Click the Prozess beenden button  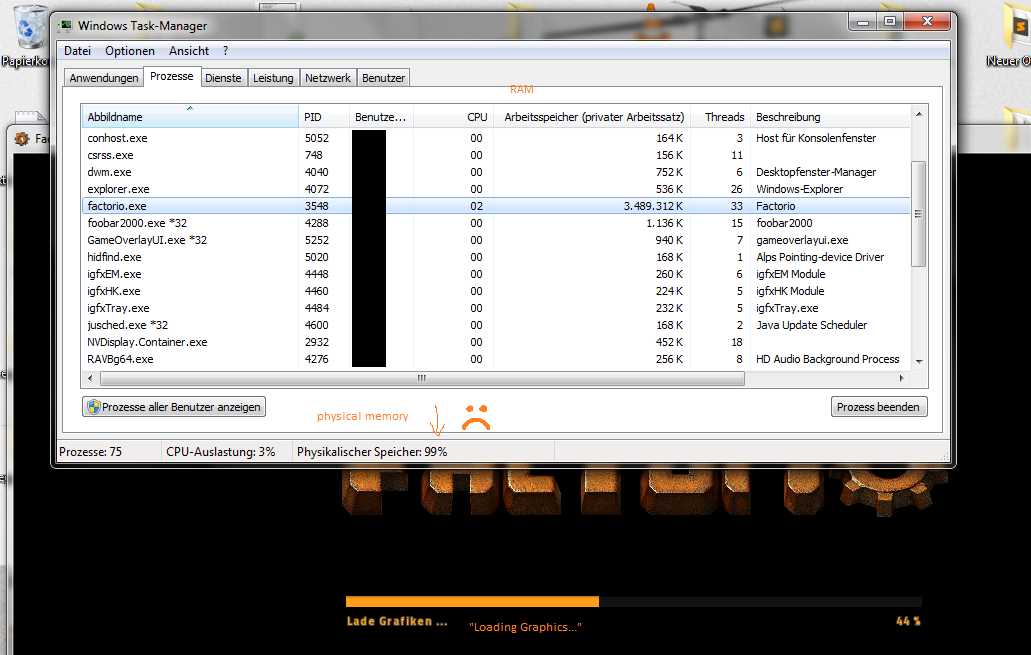(879, 407)
